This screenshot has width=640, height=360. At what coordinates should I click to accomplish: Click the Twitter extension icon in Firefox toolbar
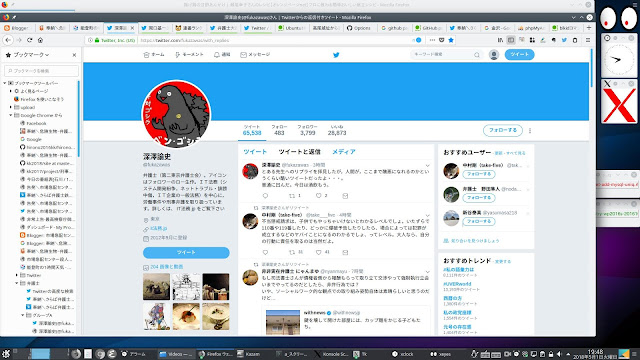pyautogui.click(x=564, y=40)
